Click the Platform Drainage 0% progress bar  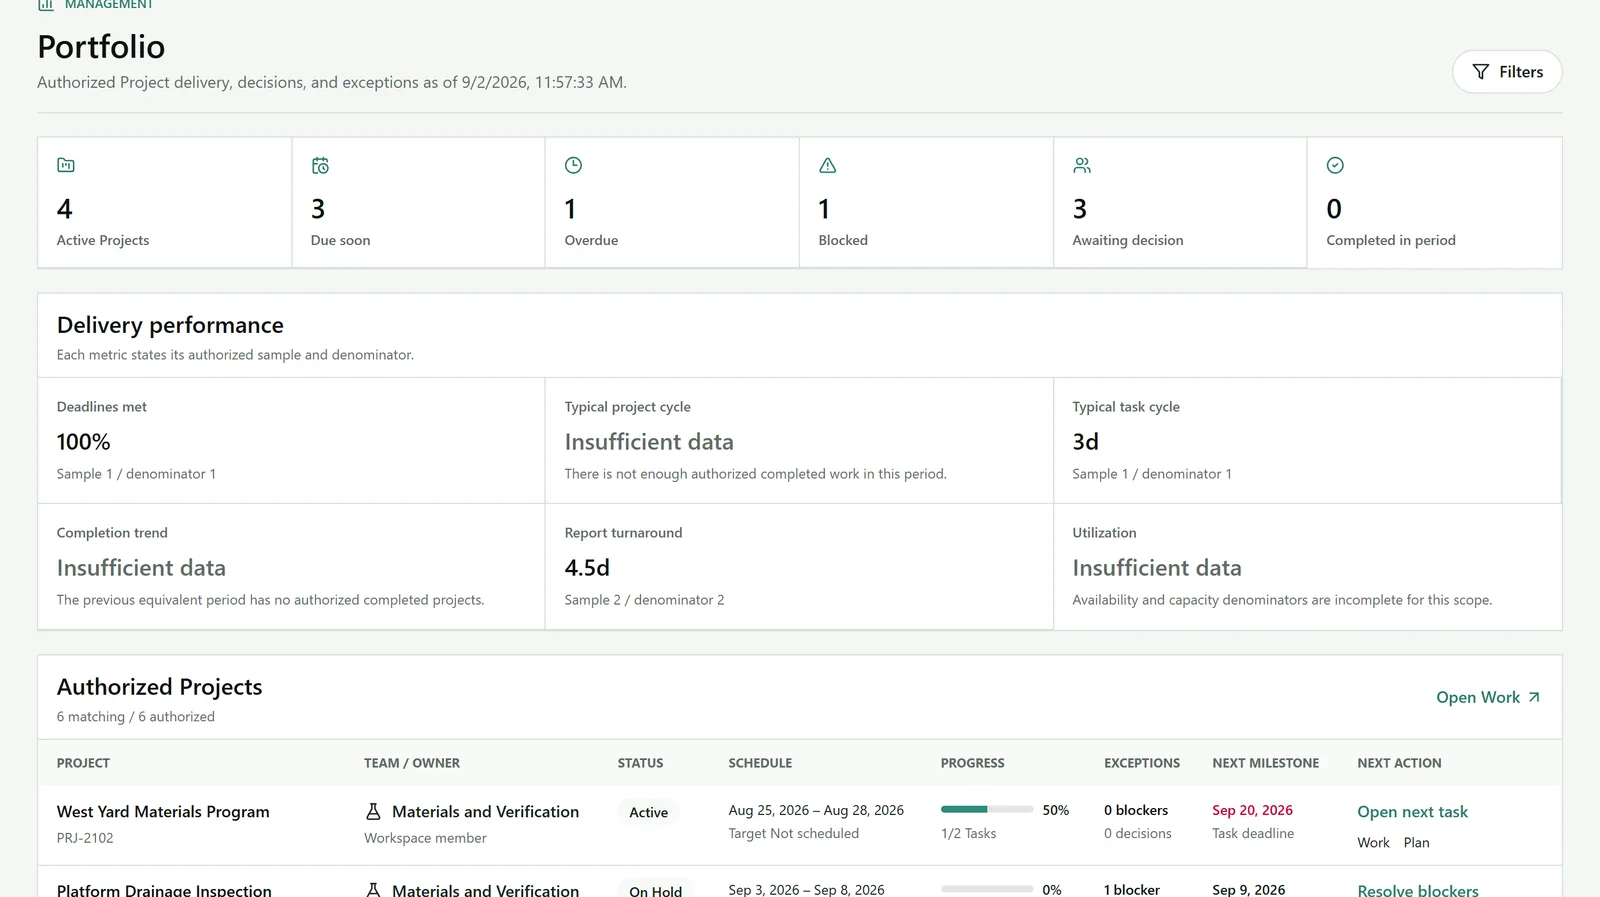pos(987,888)
